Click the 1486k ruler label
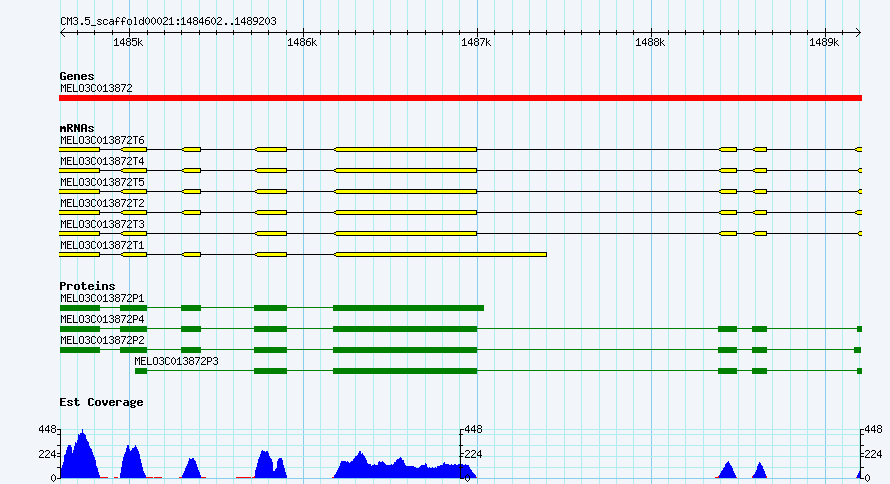 pyautogui.click(x=302, y=42)
